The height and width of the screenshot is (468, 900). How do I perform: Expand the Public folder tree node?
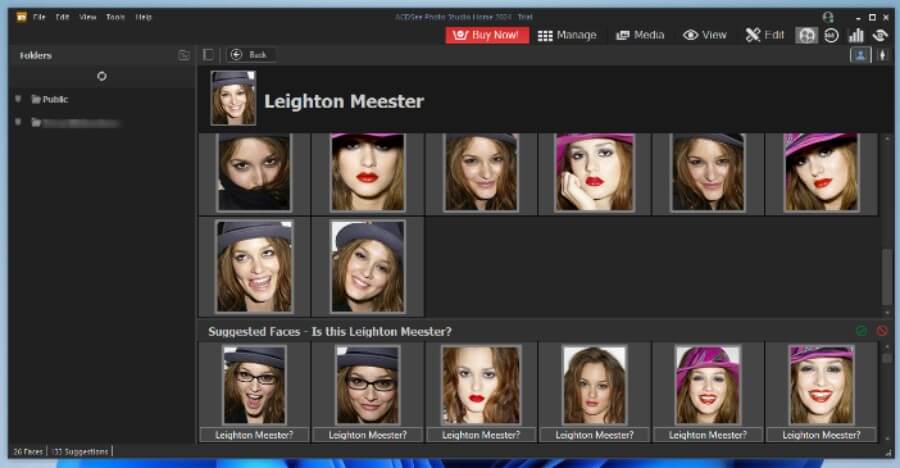(x=18, y=99)
